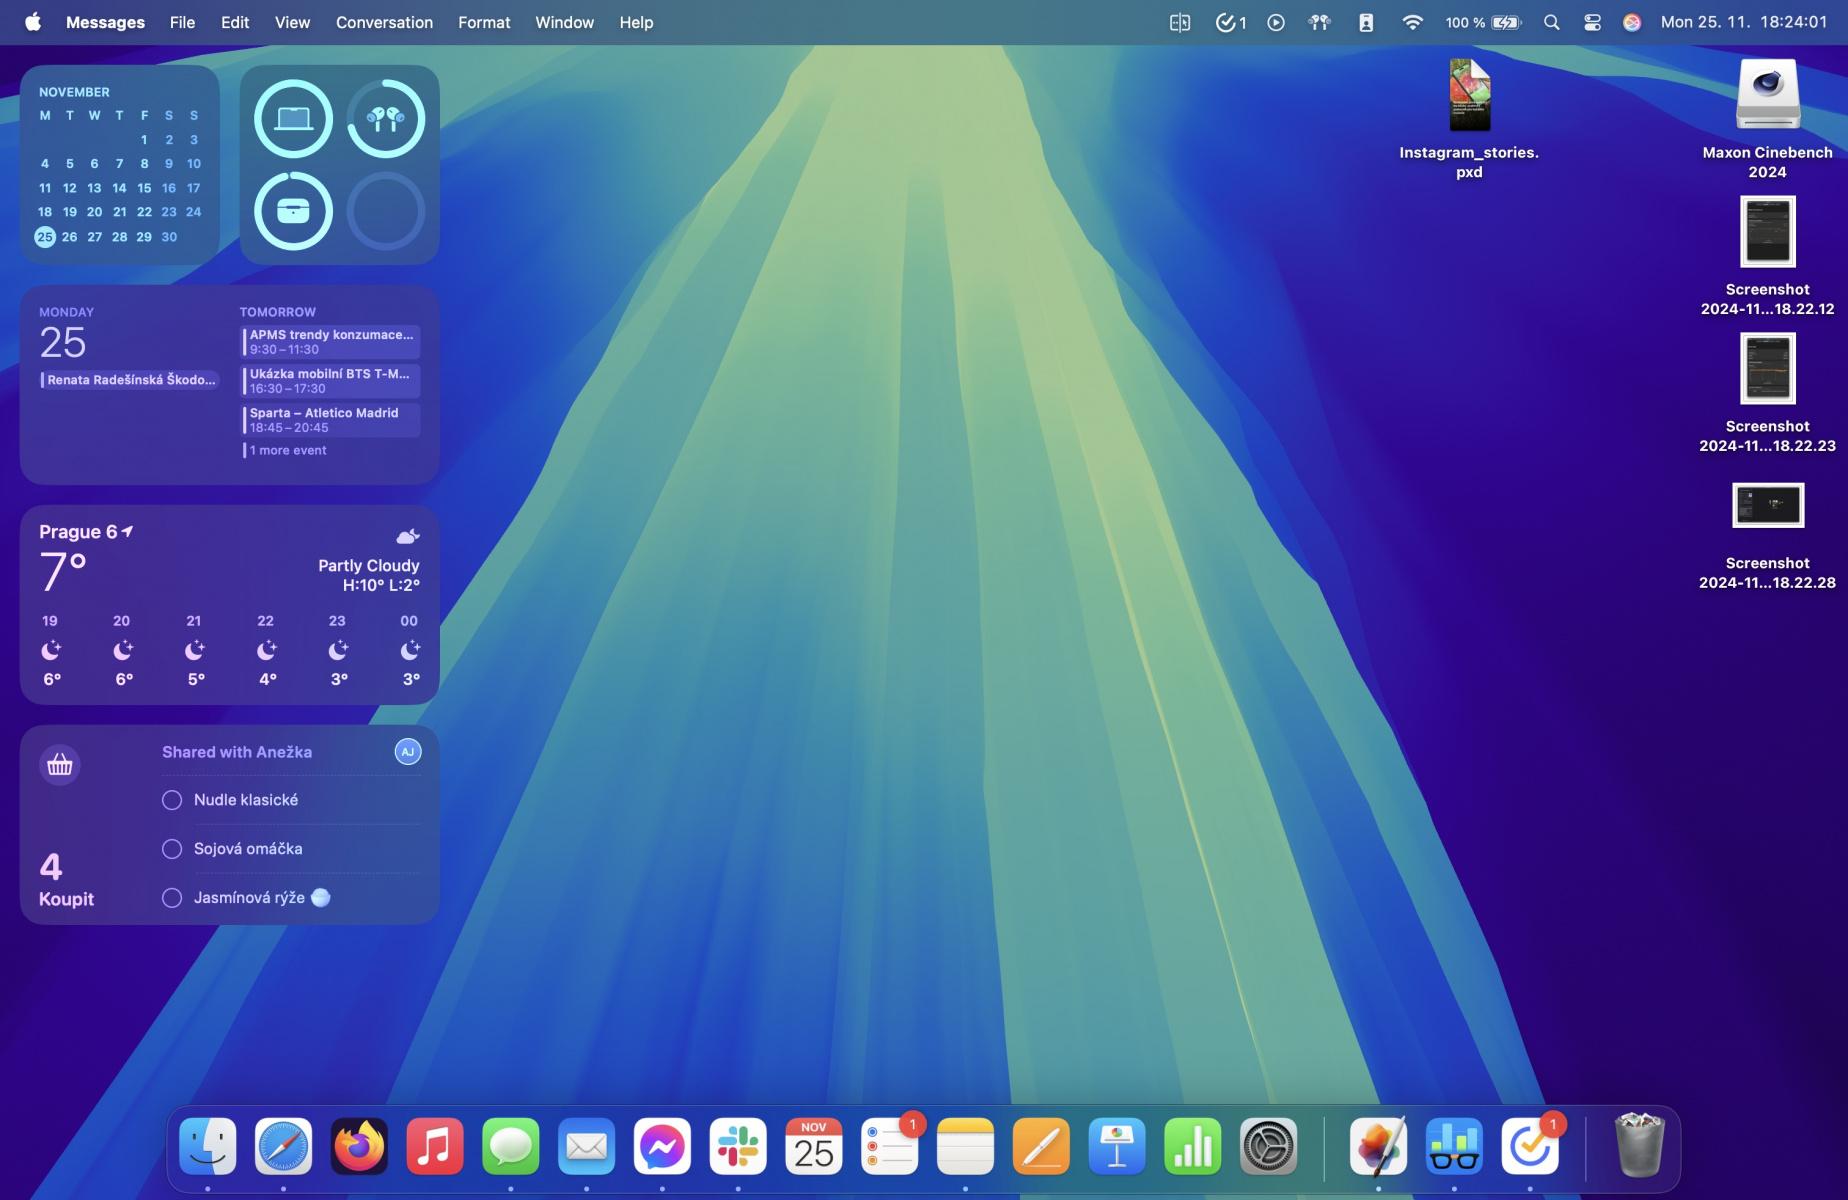This screenshot has width=1848, height=1200.
Task: Open the battery status menu
Action: pyautogui.click(x=1506, y=22)
